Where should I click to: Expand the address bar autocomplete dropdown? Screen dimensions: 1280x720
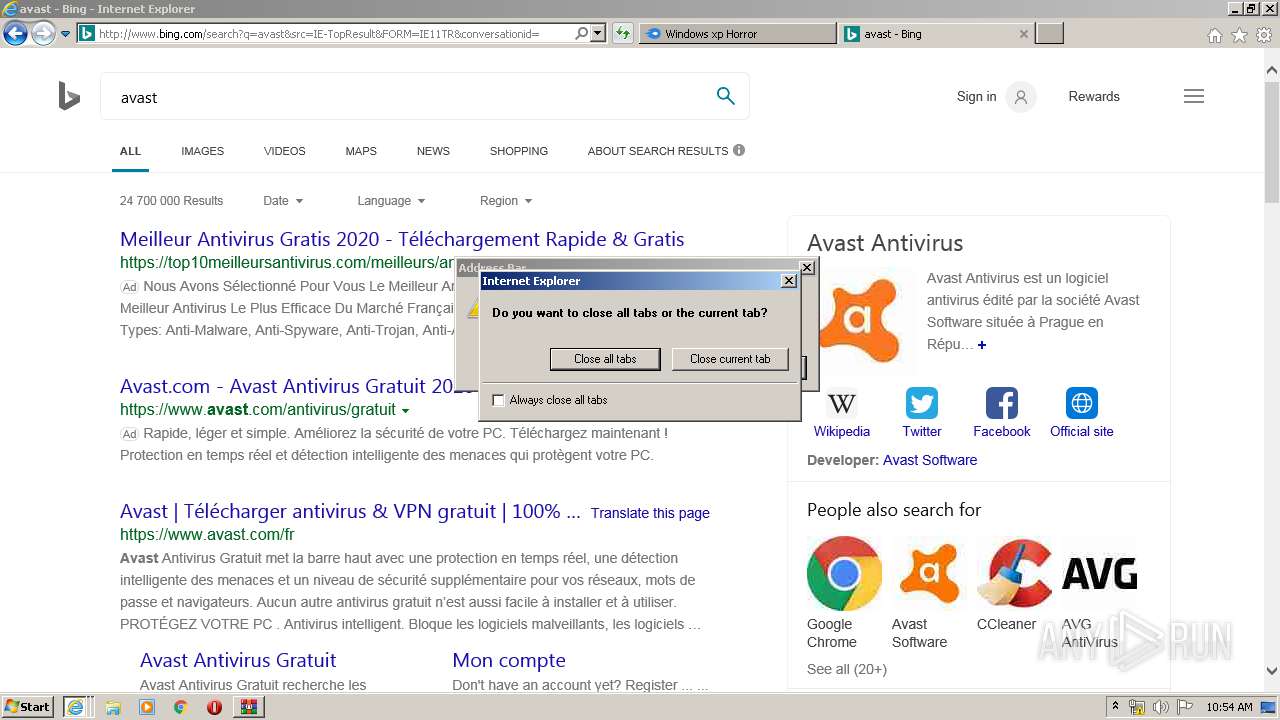598,34
